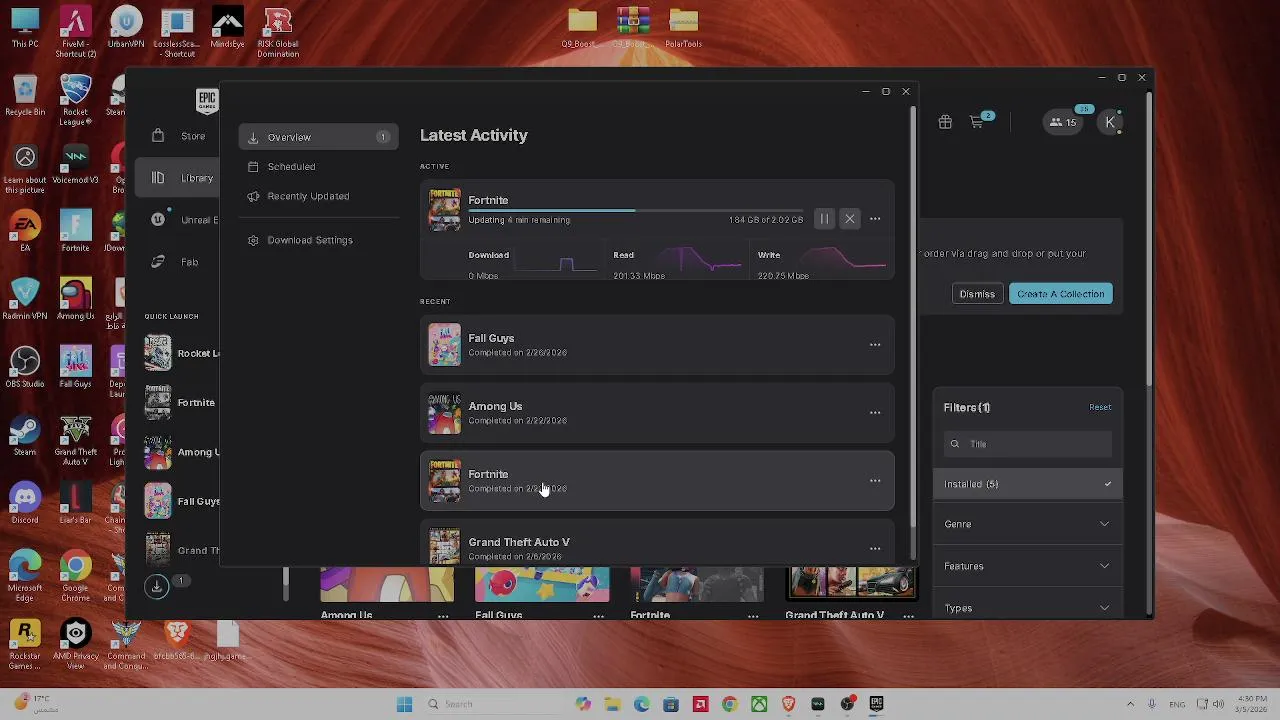Image resolution: width=1280 pixels, height=720 pixels.
Task: Open the Discord desktop shortcut
Action: (x=25, y=503)
